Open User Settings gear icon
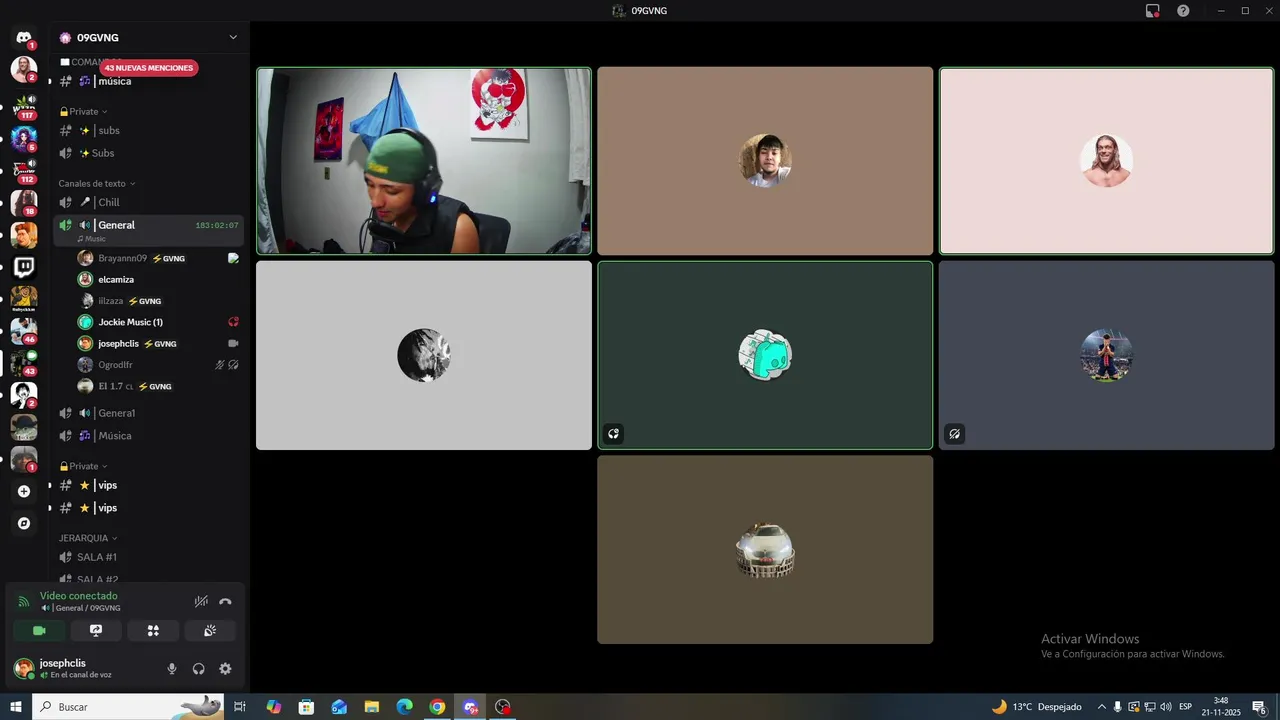The image size is (1280, 720). pyautogui.click(x=225, y=669)
